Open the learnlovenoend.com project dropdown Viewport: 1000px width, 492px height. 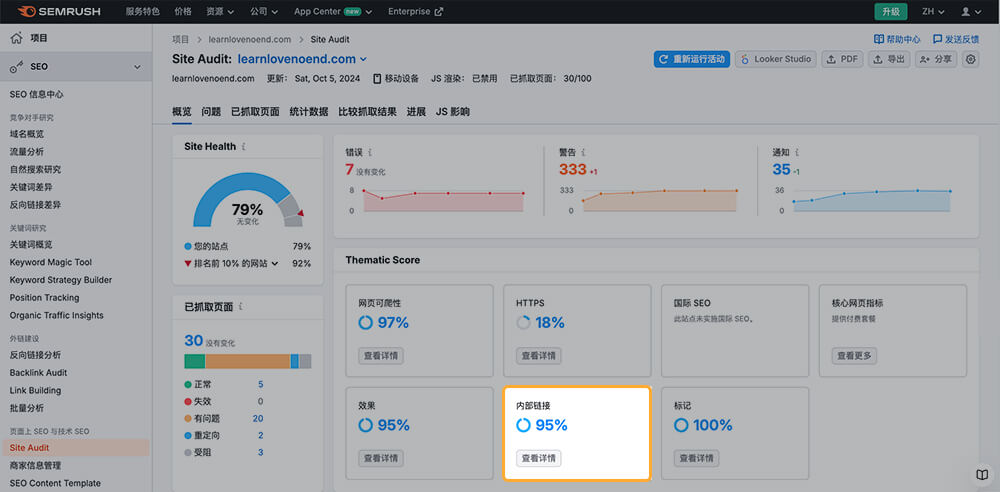(x=302, y=59)
